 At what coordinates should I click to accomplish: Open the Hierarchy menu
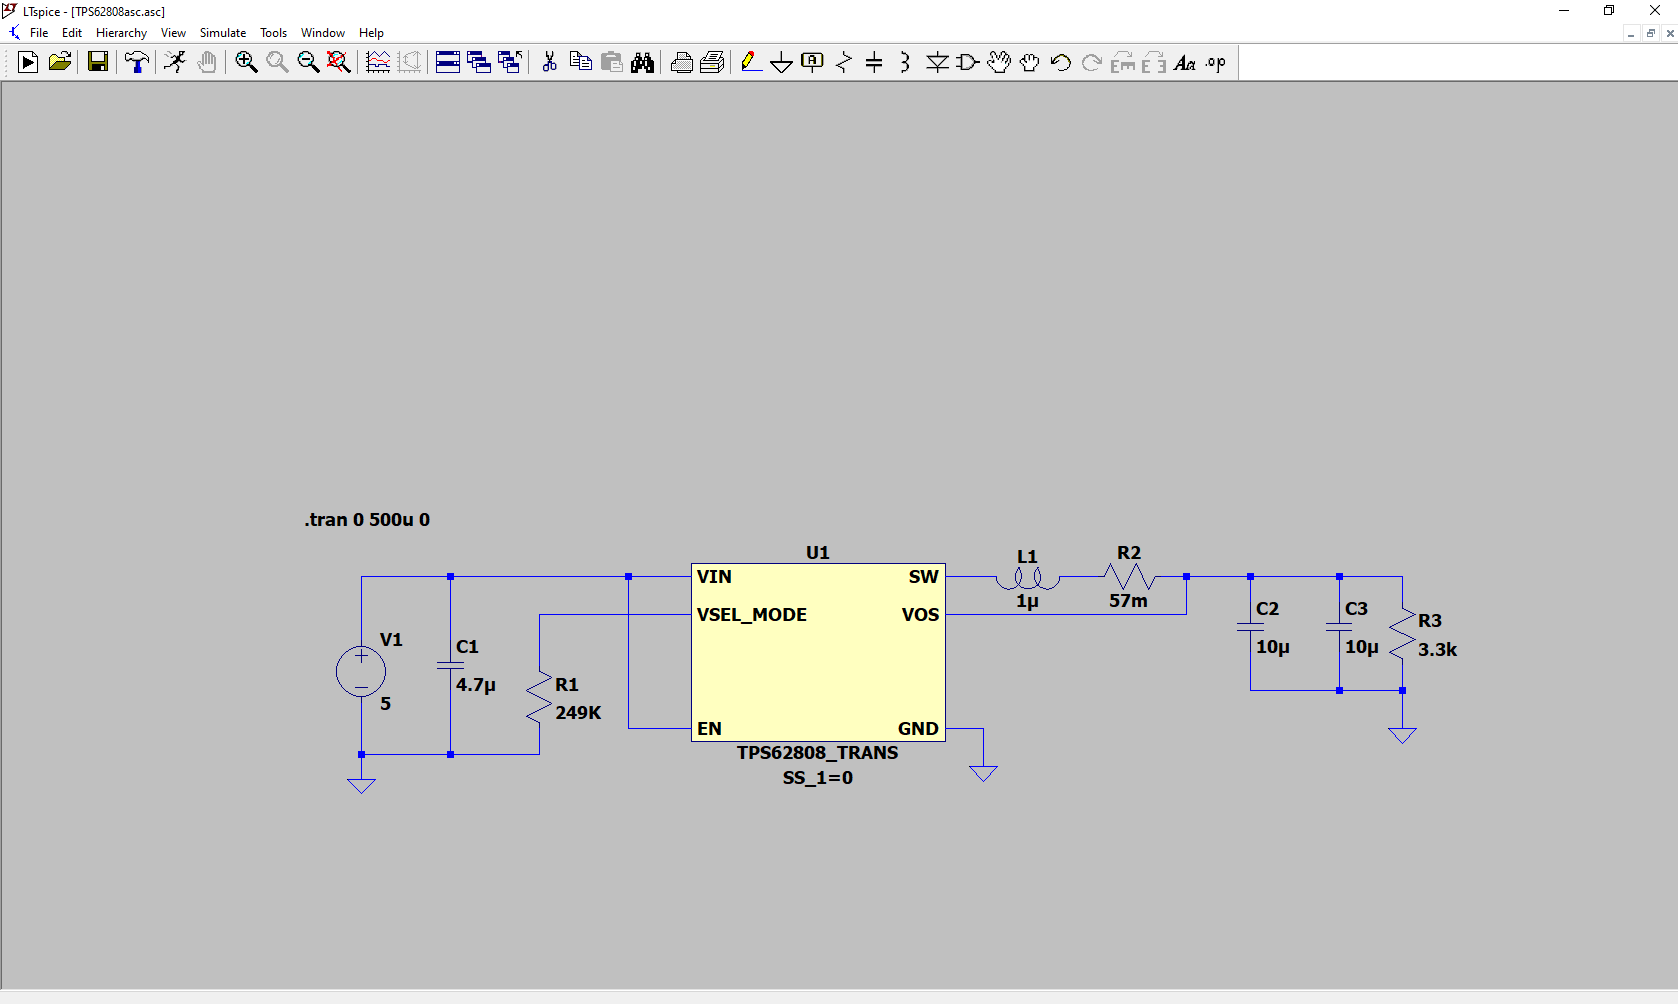pyautogui.click(x=121, y=32)
